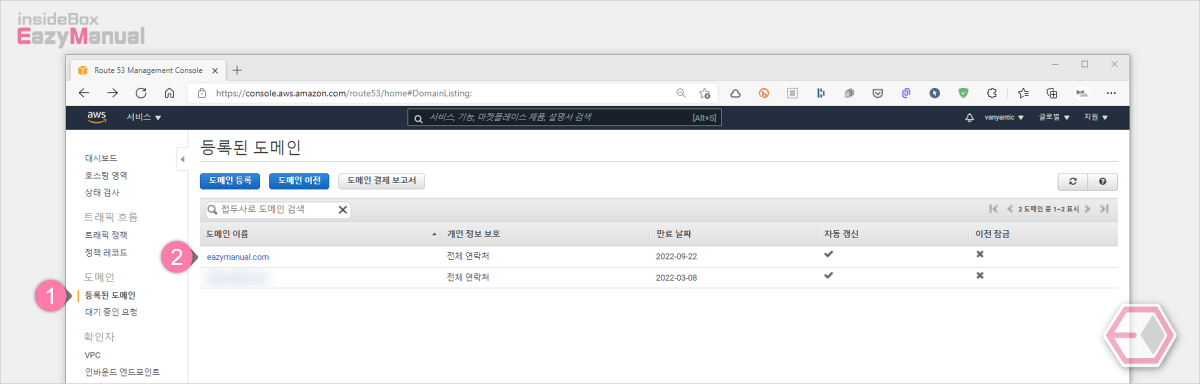The height and width of the screenshot is (384, 1200).
Task: Go forward using the browser forward arrow
Action: coord(113,92)
